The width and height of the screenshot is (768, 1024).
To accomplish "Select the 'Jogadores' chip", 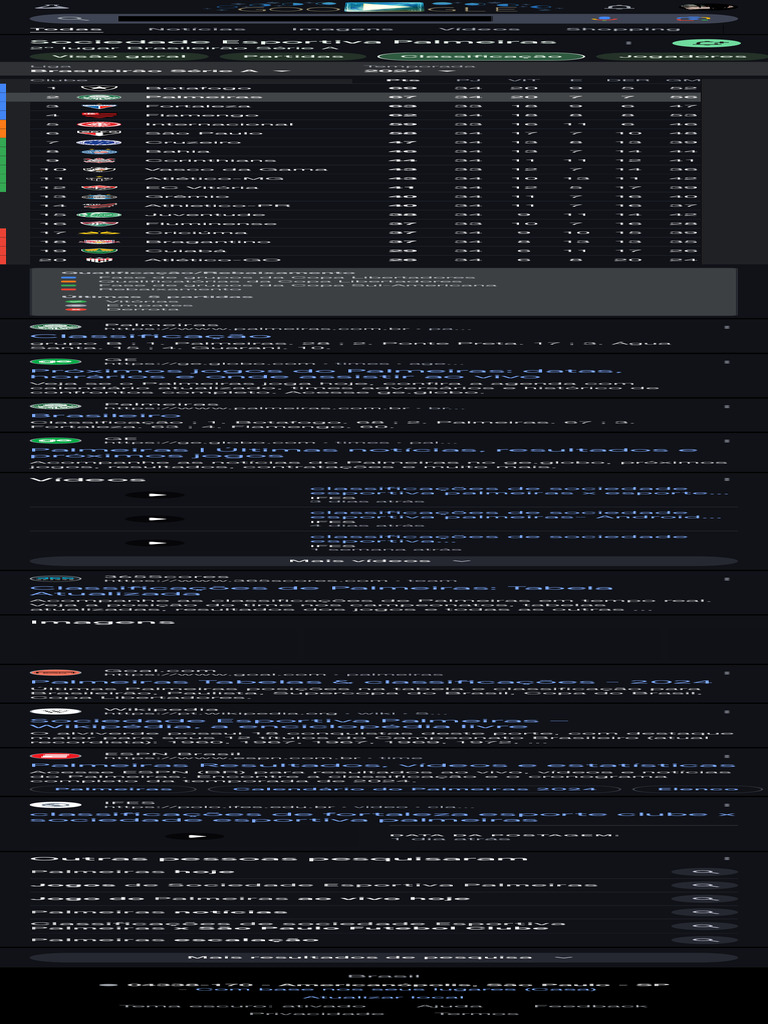I will pyautogui.click(x=682, y=56).
